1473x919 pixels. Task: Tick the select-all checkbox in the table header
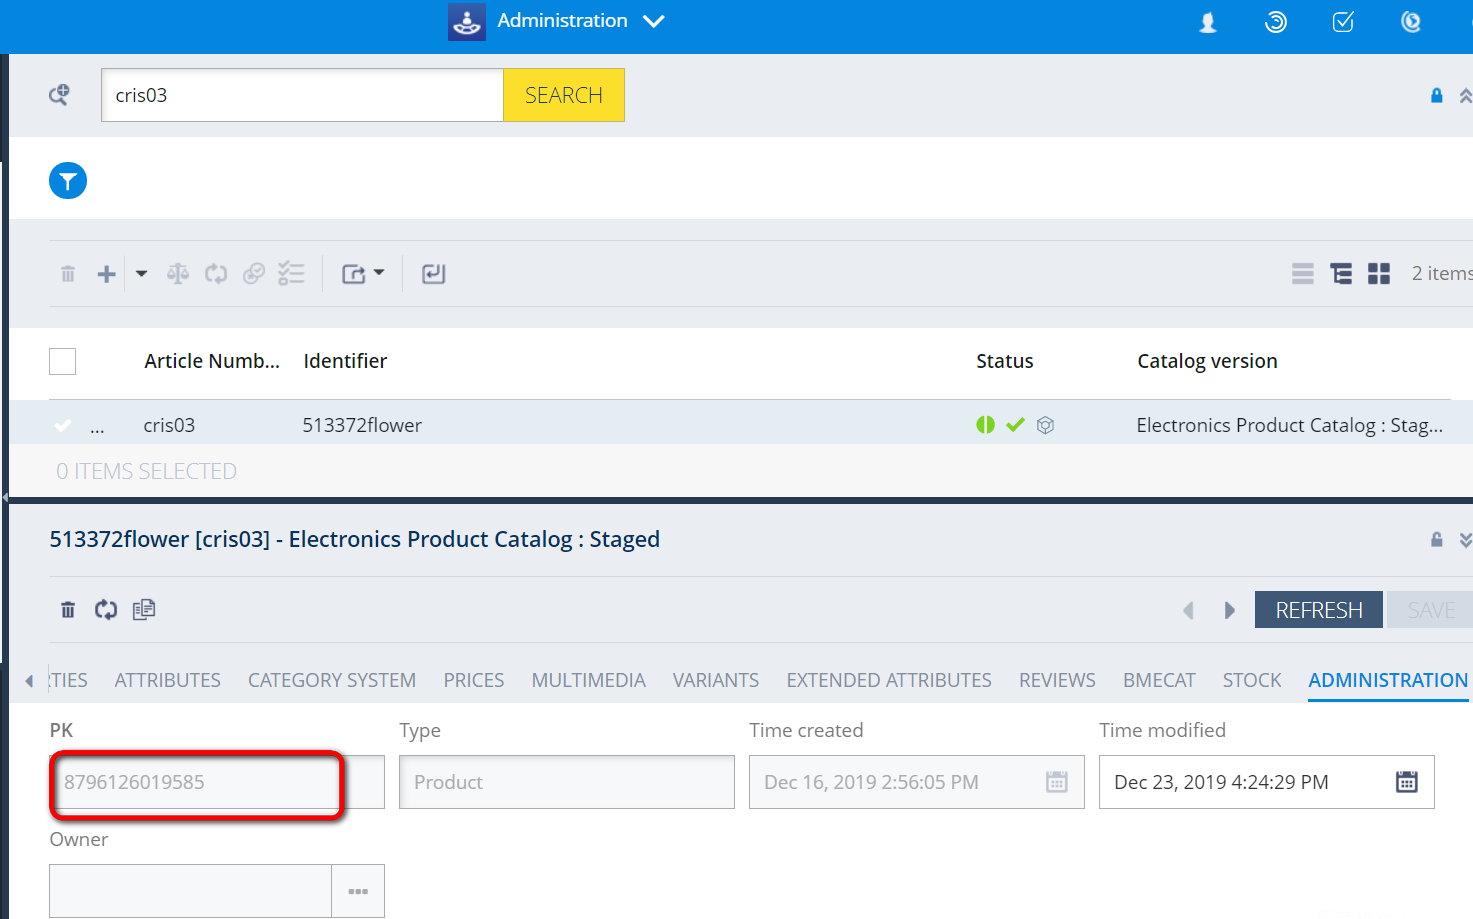(x=62, y=361)
